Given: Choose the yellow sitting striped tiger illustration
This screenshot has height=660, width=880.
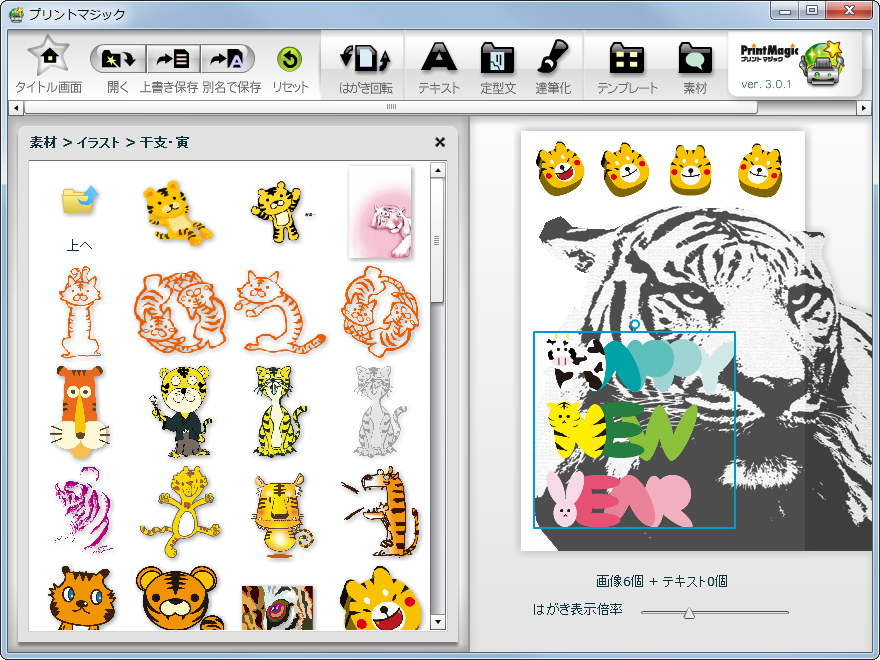Looking at the screenshot, I should pyautogui.click(x=279, y=412).
